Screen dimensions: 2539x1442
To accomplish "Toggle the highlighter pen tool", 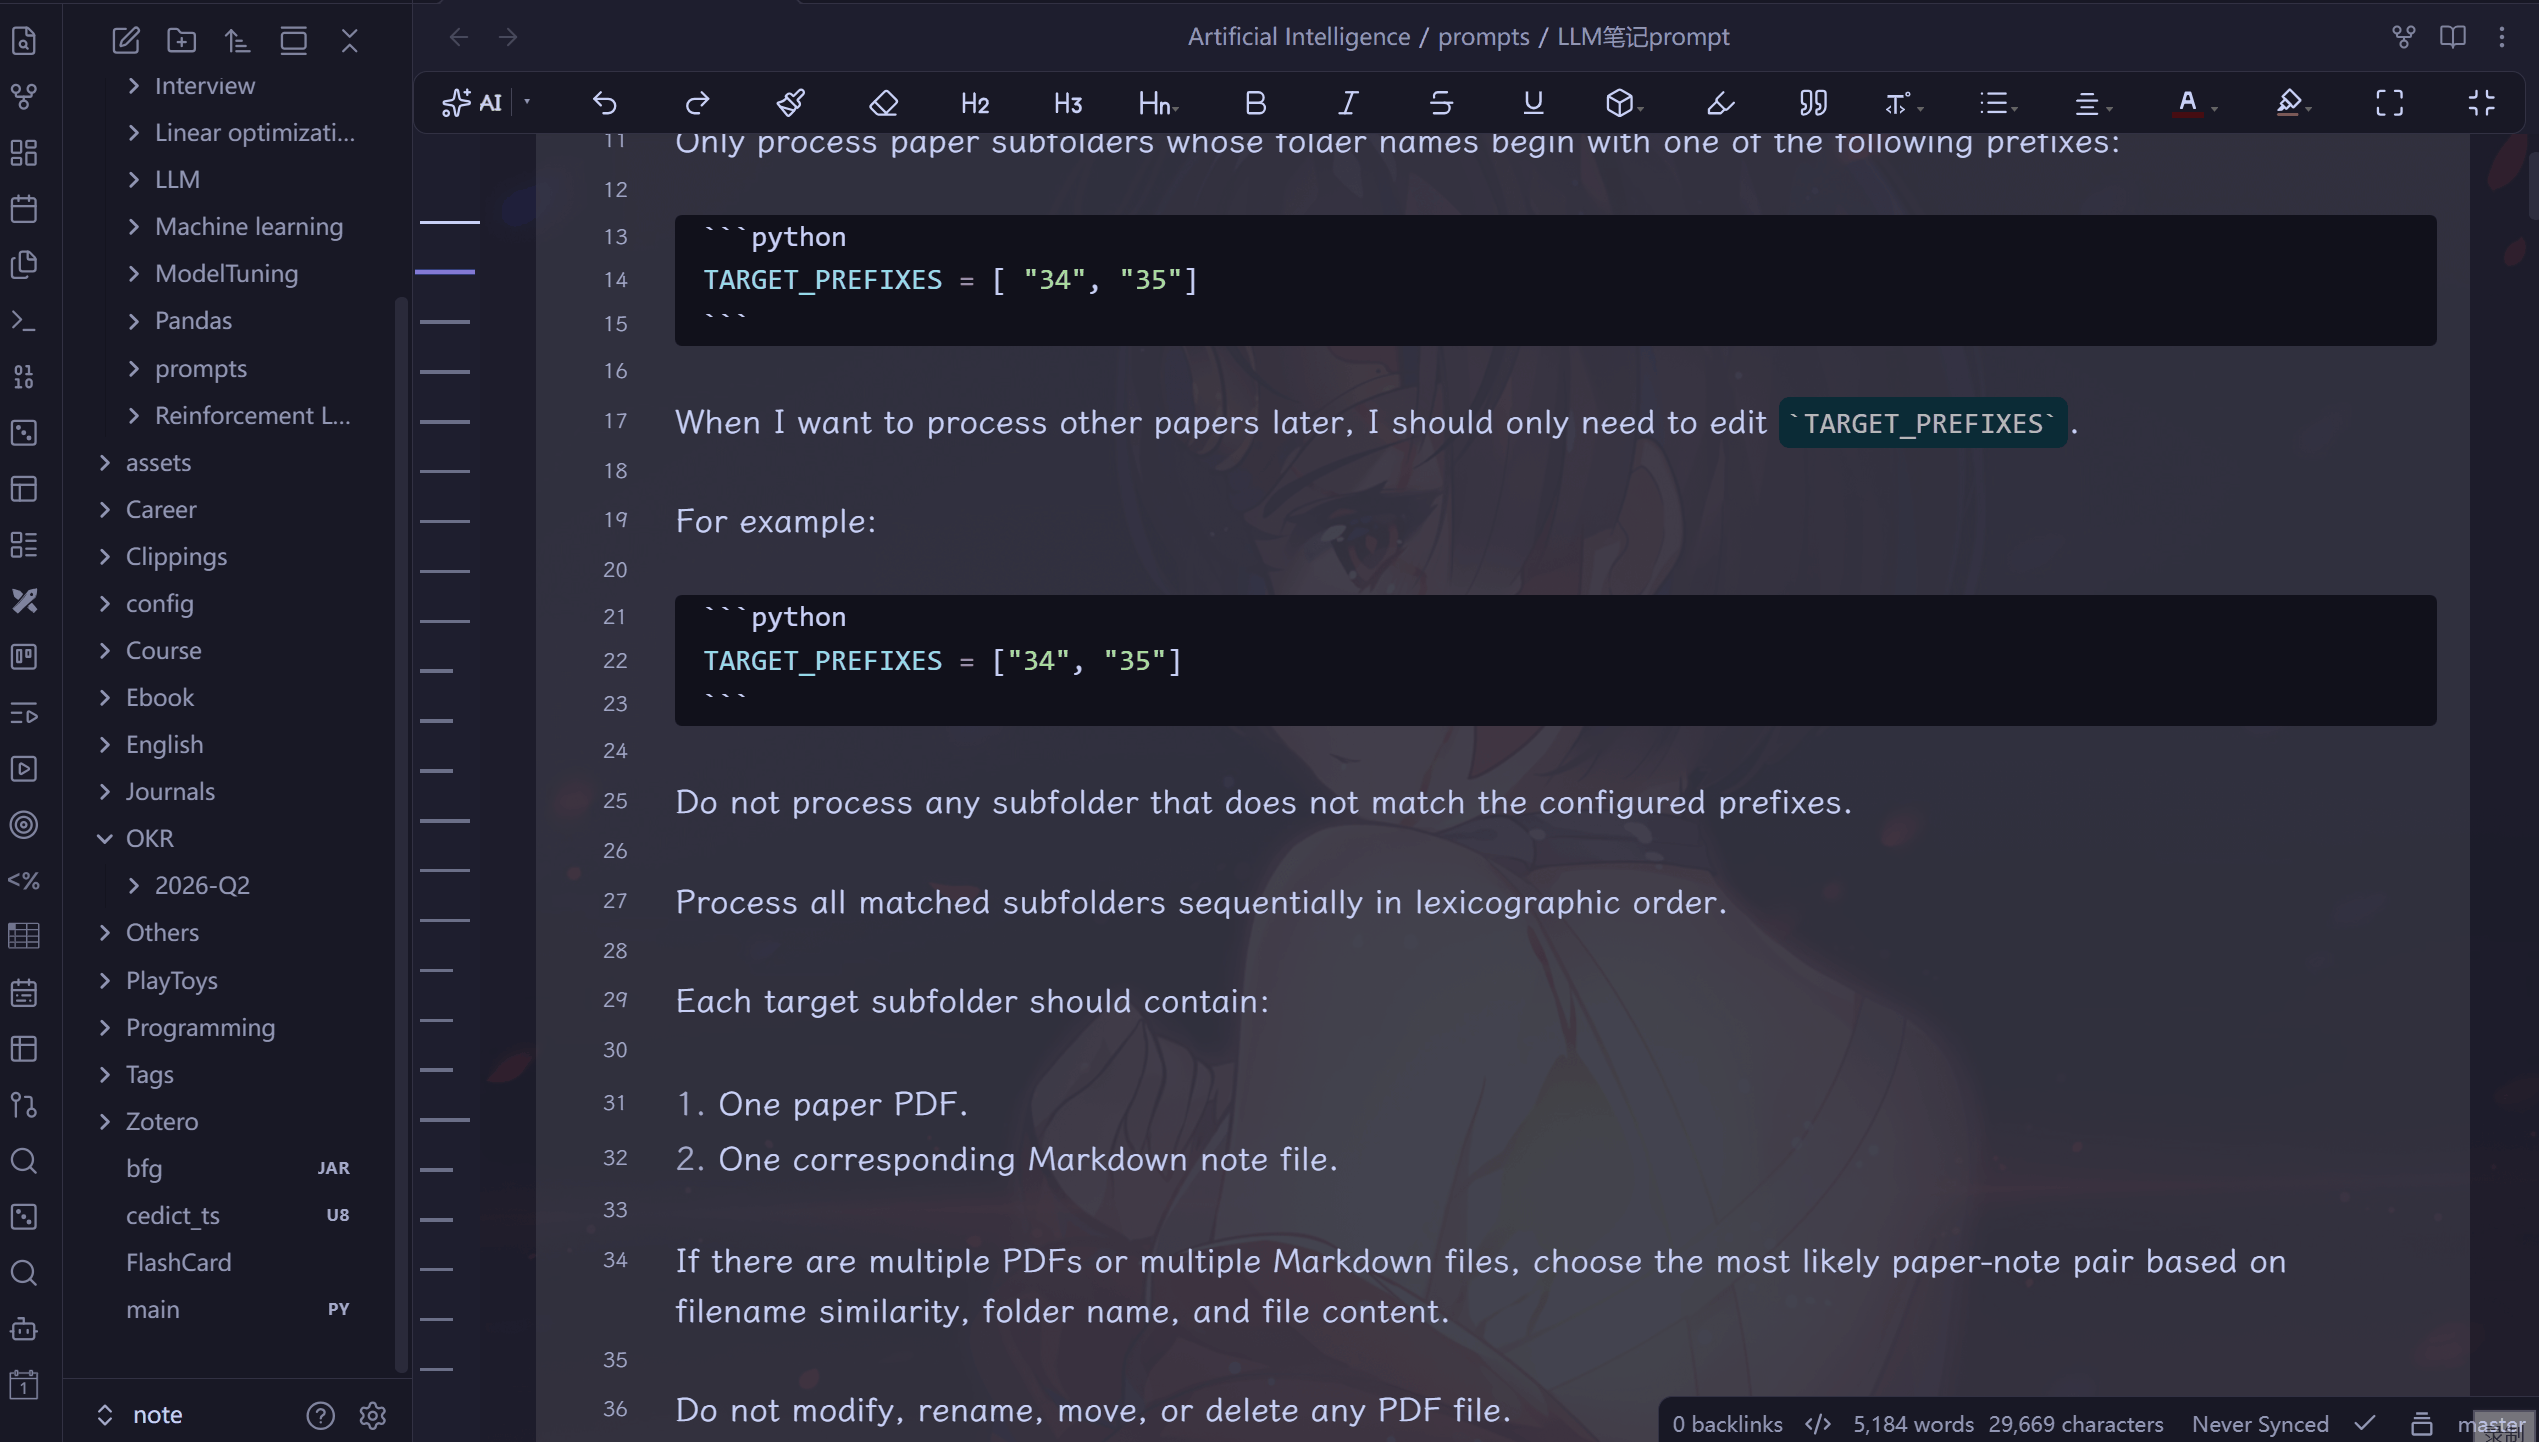I will [1720, 102].
